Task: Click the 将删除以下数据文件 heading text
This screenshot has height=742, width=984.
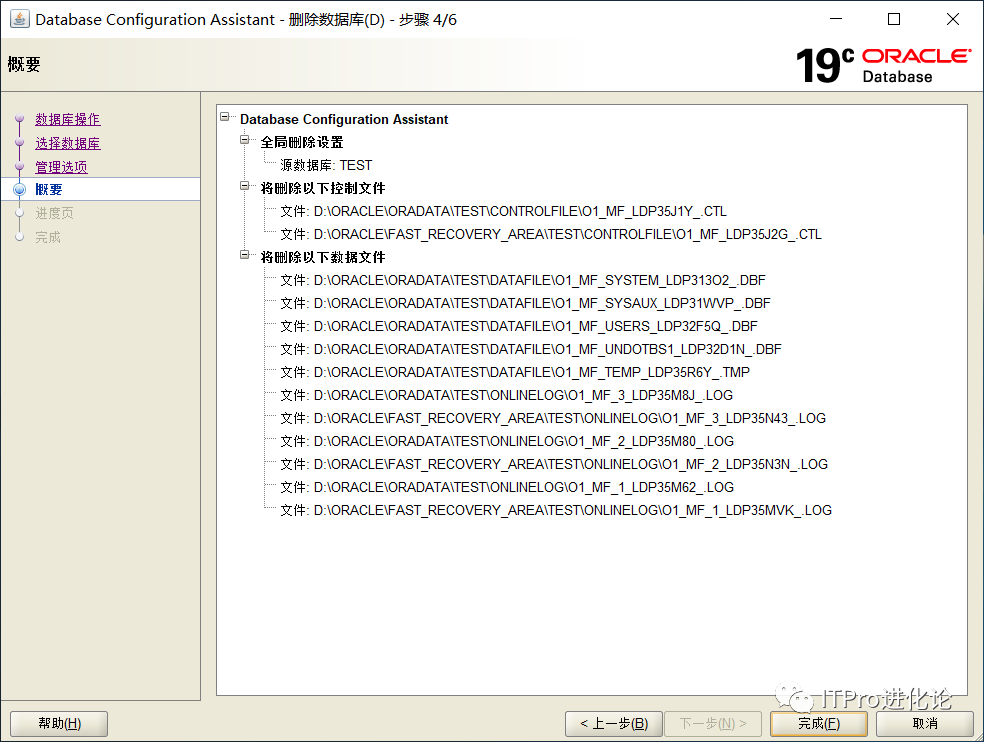Action: tap(323, 257)
